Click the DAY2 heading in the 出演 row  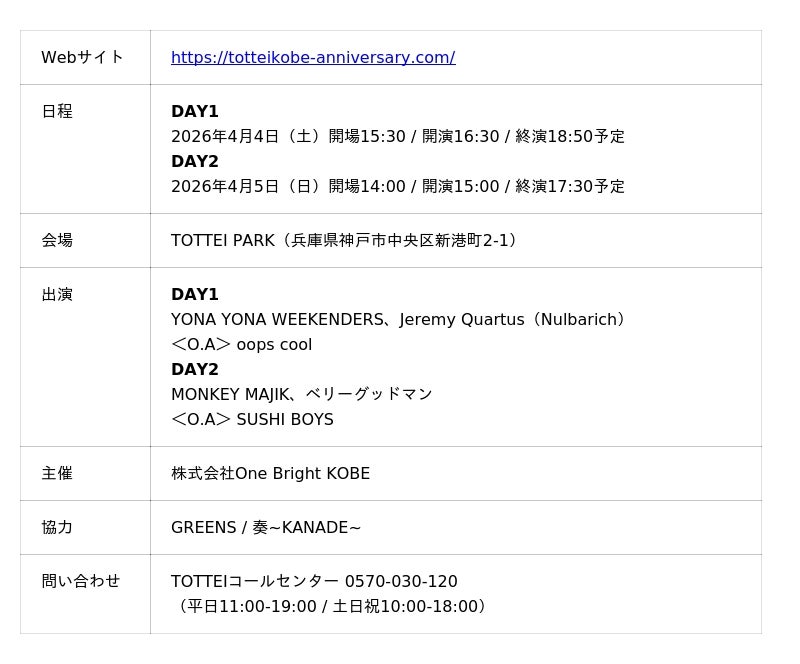pos(195,370)
